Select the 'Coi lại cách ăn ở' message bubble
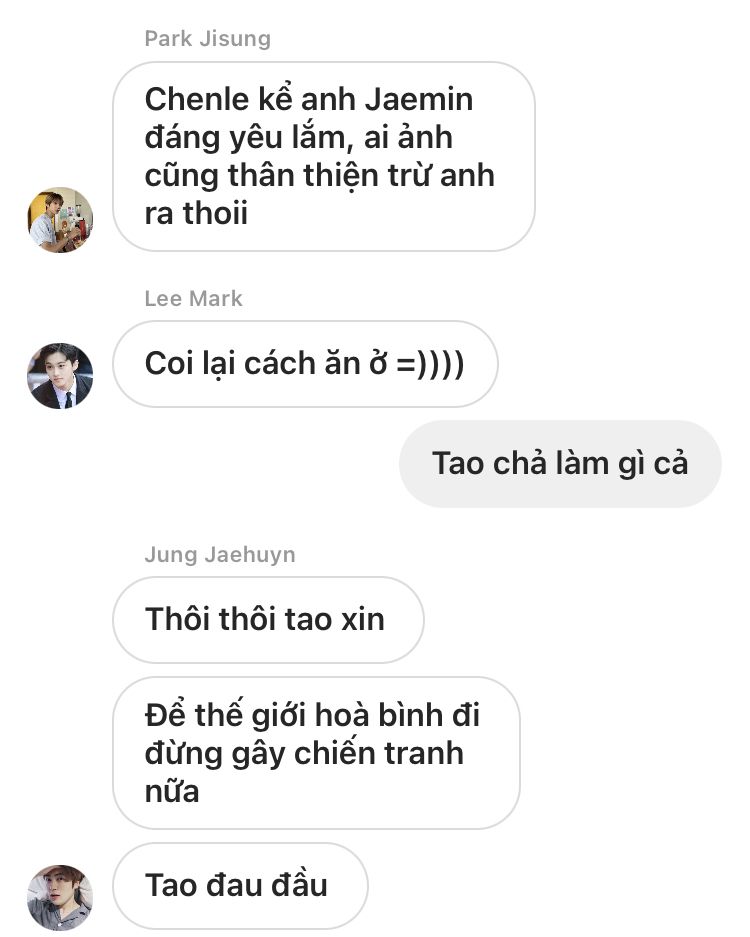 point(305,364)
